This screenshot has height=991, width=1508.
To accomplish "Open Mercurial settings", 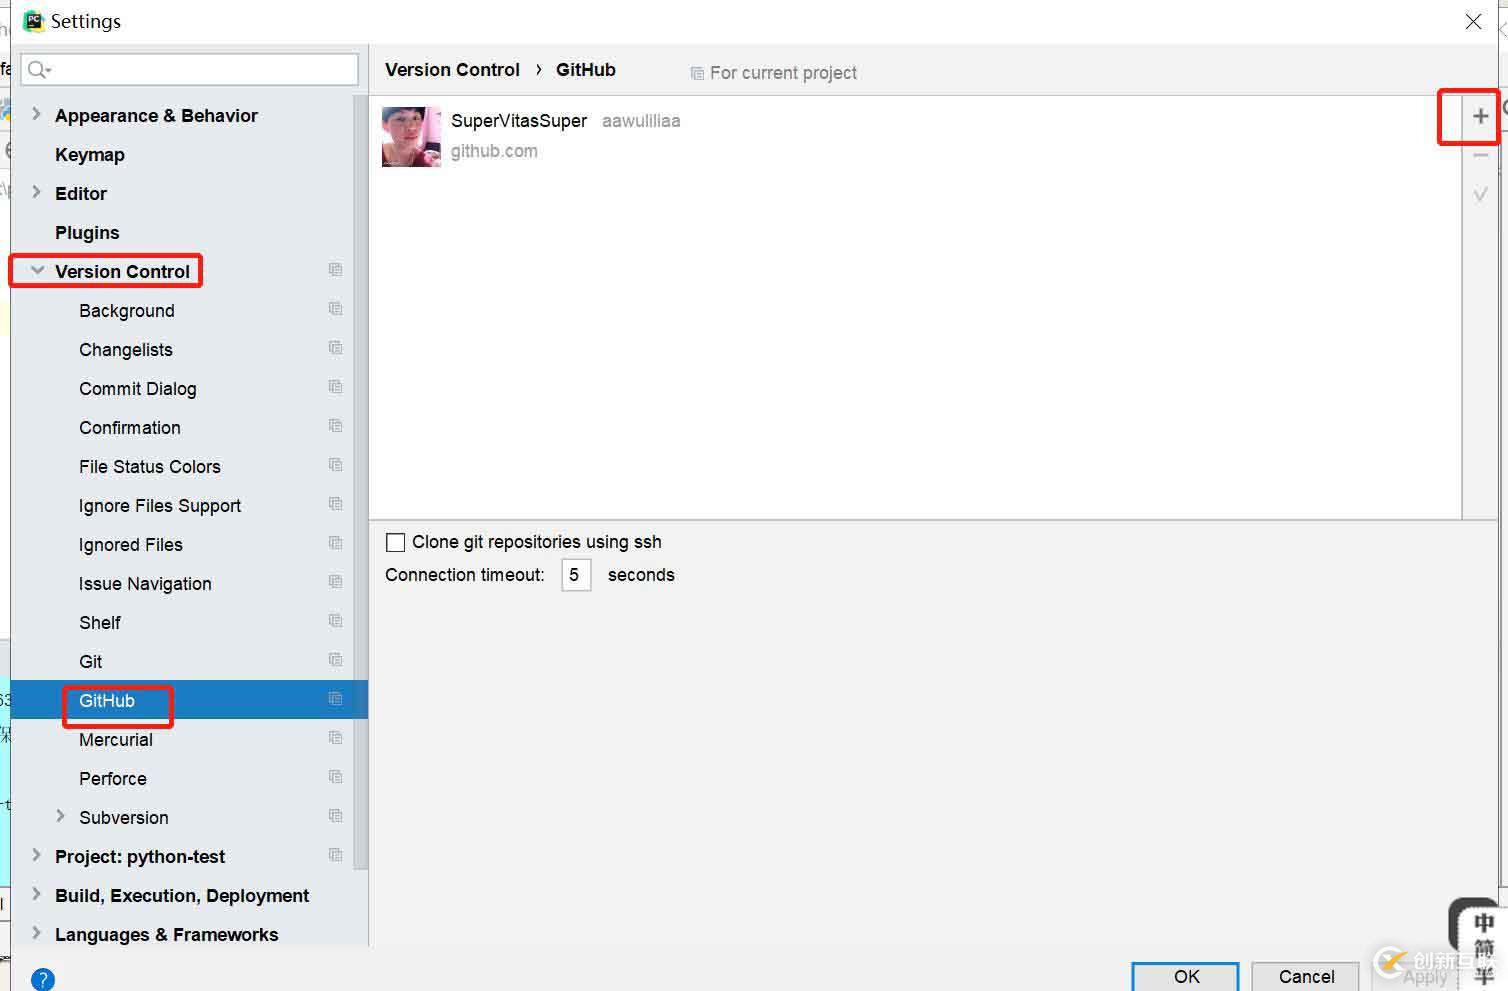I will 116,740.
